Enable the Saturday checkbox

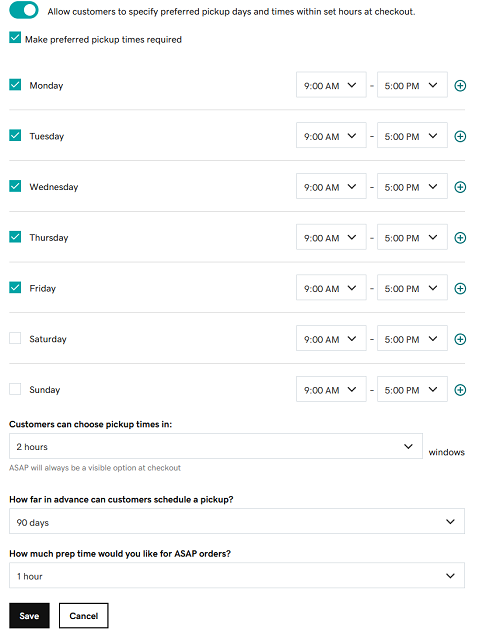point(15,338)
